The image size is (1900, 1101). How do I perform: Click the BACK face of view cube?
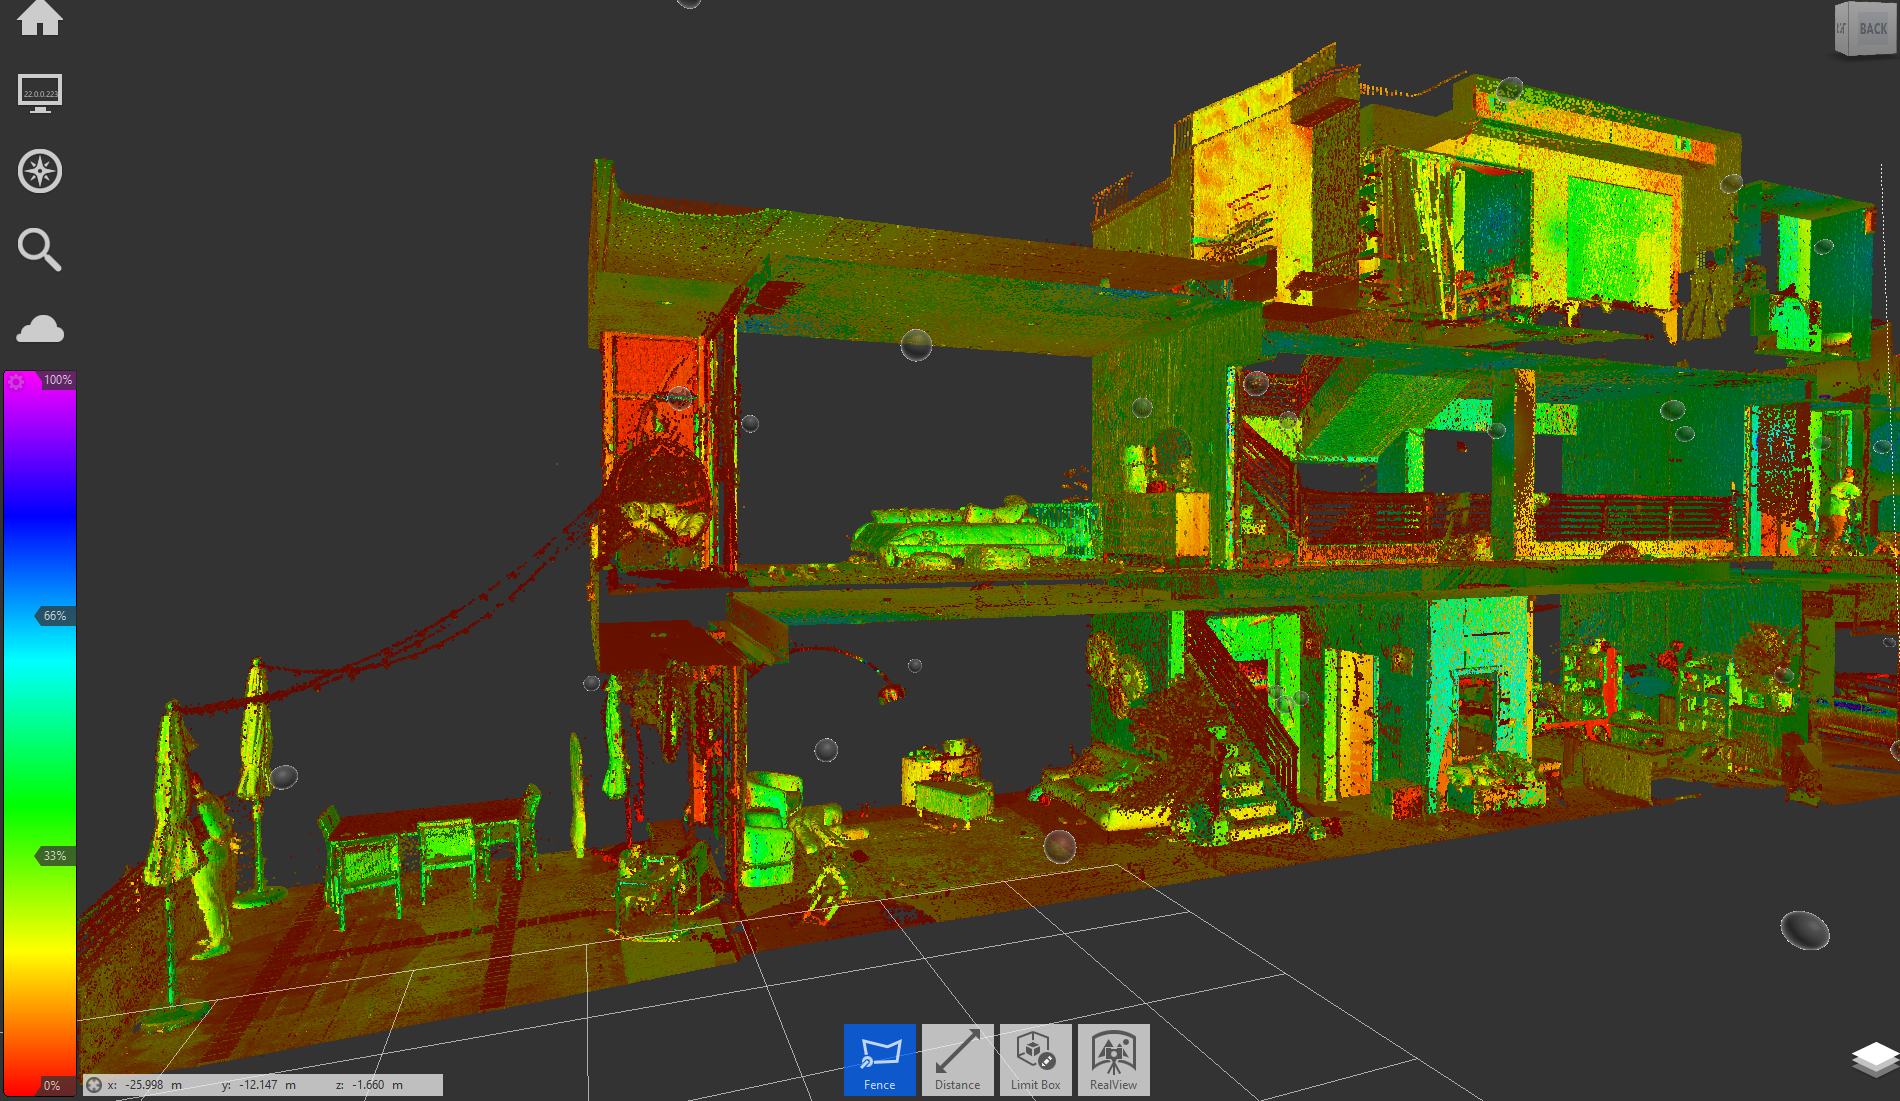coord(1872,29)
